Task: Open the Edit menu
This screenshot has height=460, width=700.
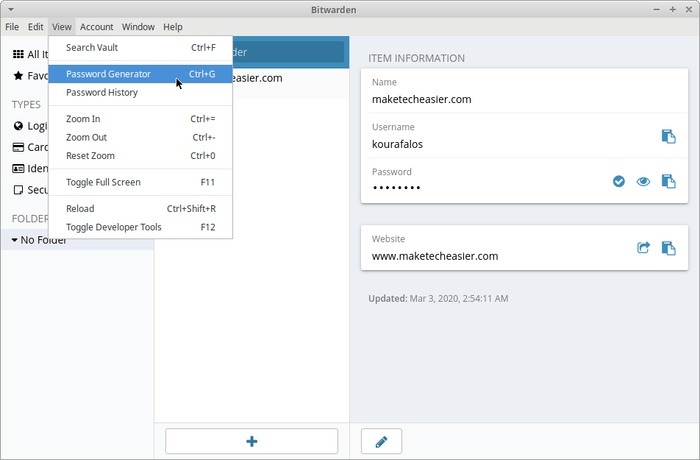Action: 36,27
